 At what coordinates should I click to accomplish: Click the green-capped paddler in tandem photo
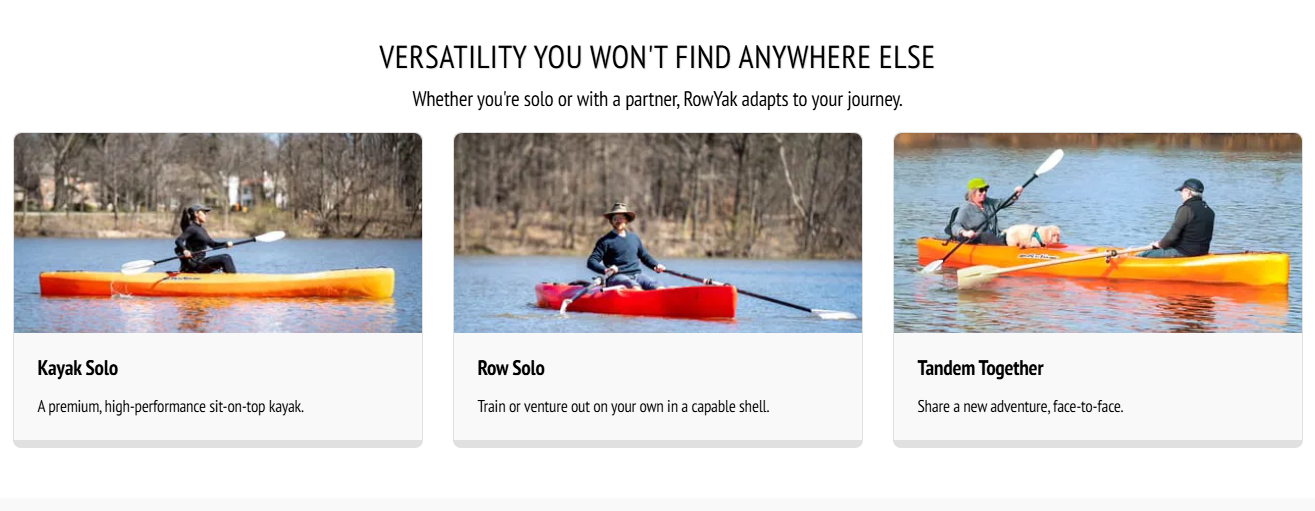pos(975,212)
